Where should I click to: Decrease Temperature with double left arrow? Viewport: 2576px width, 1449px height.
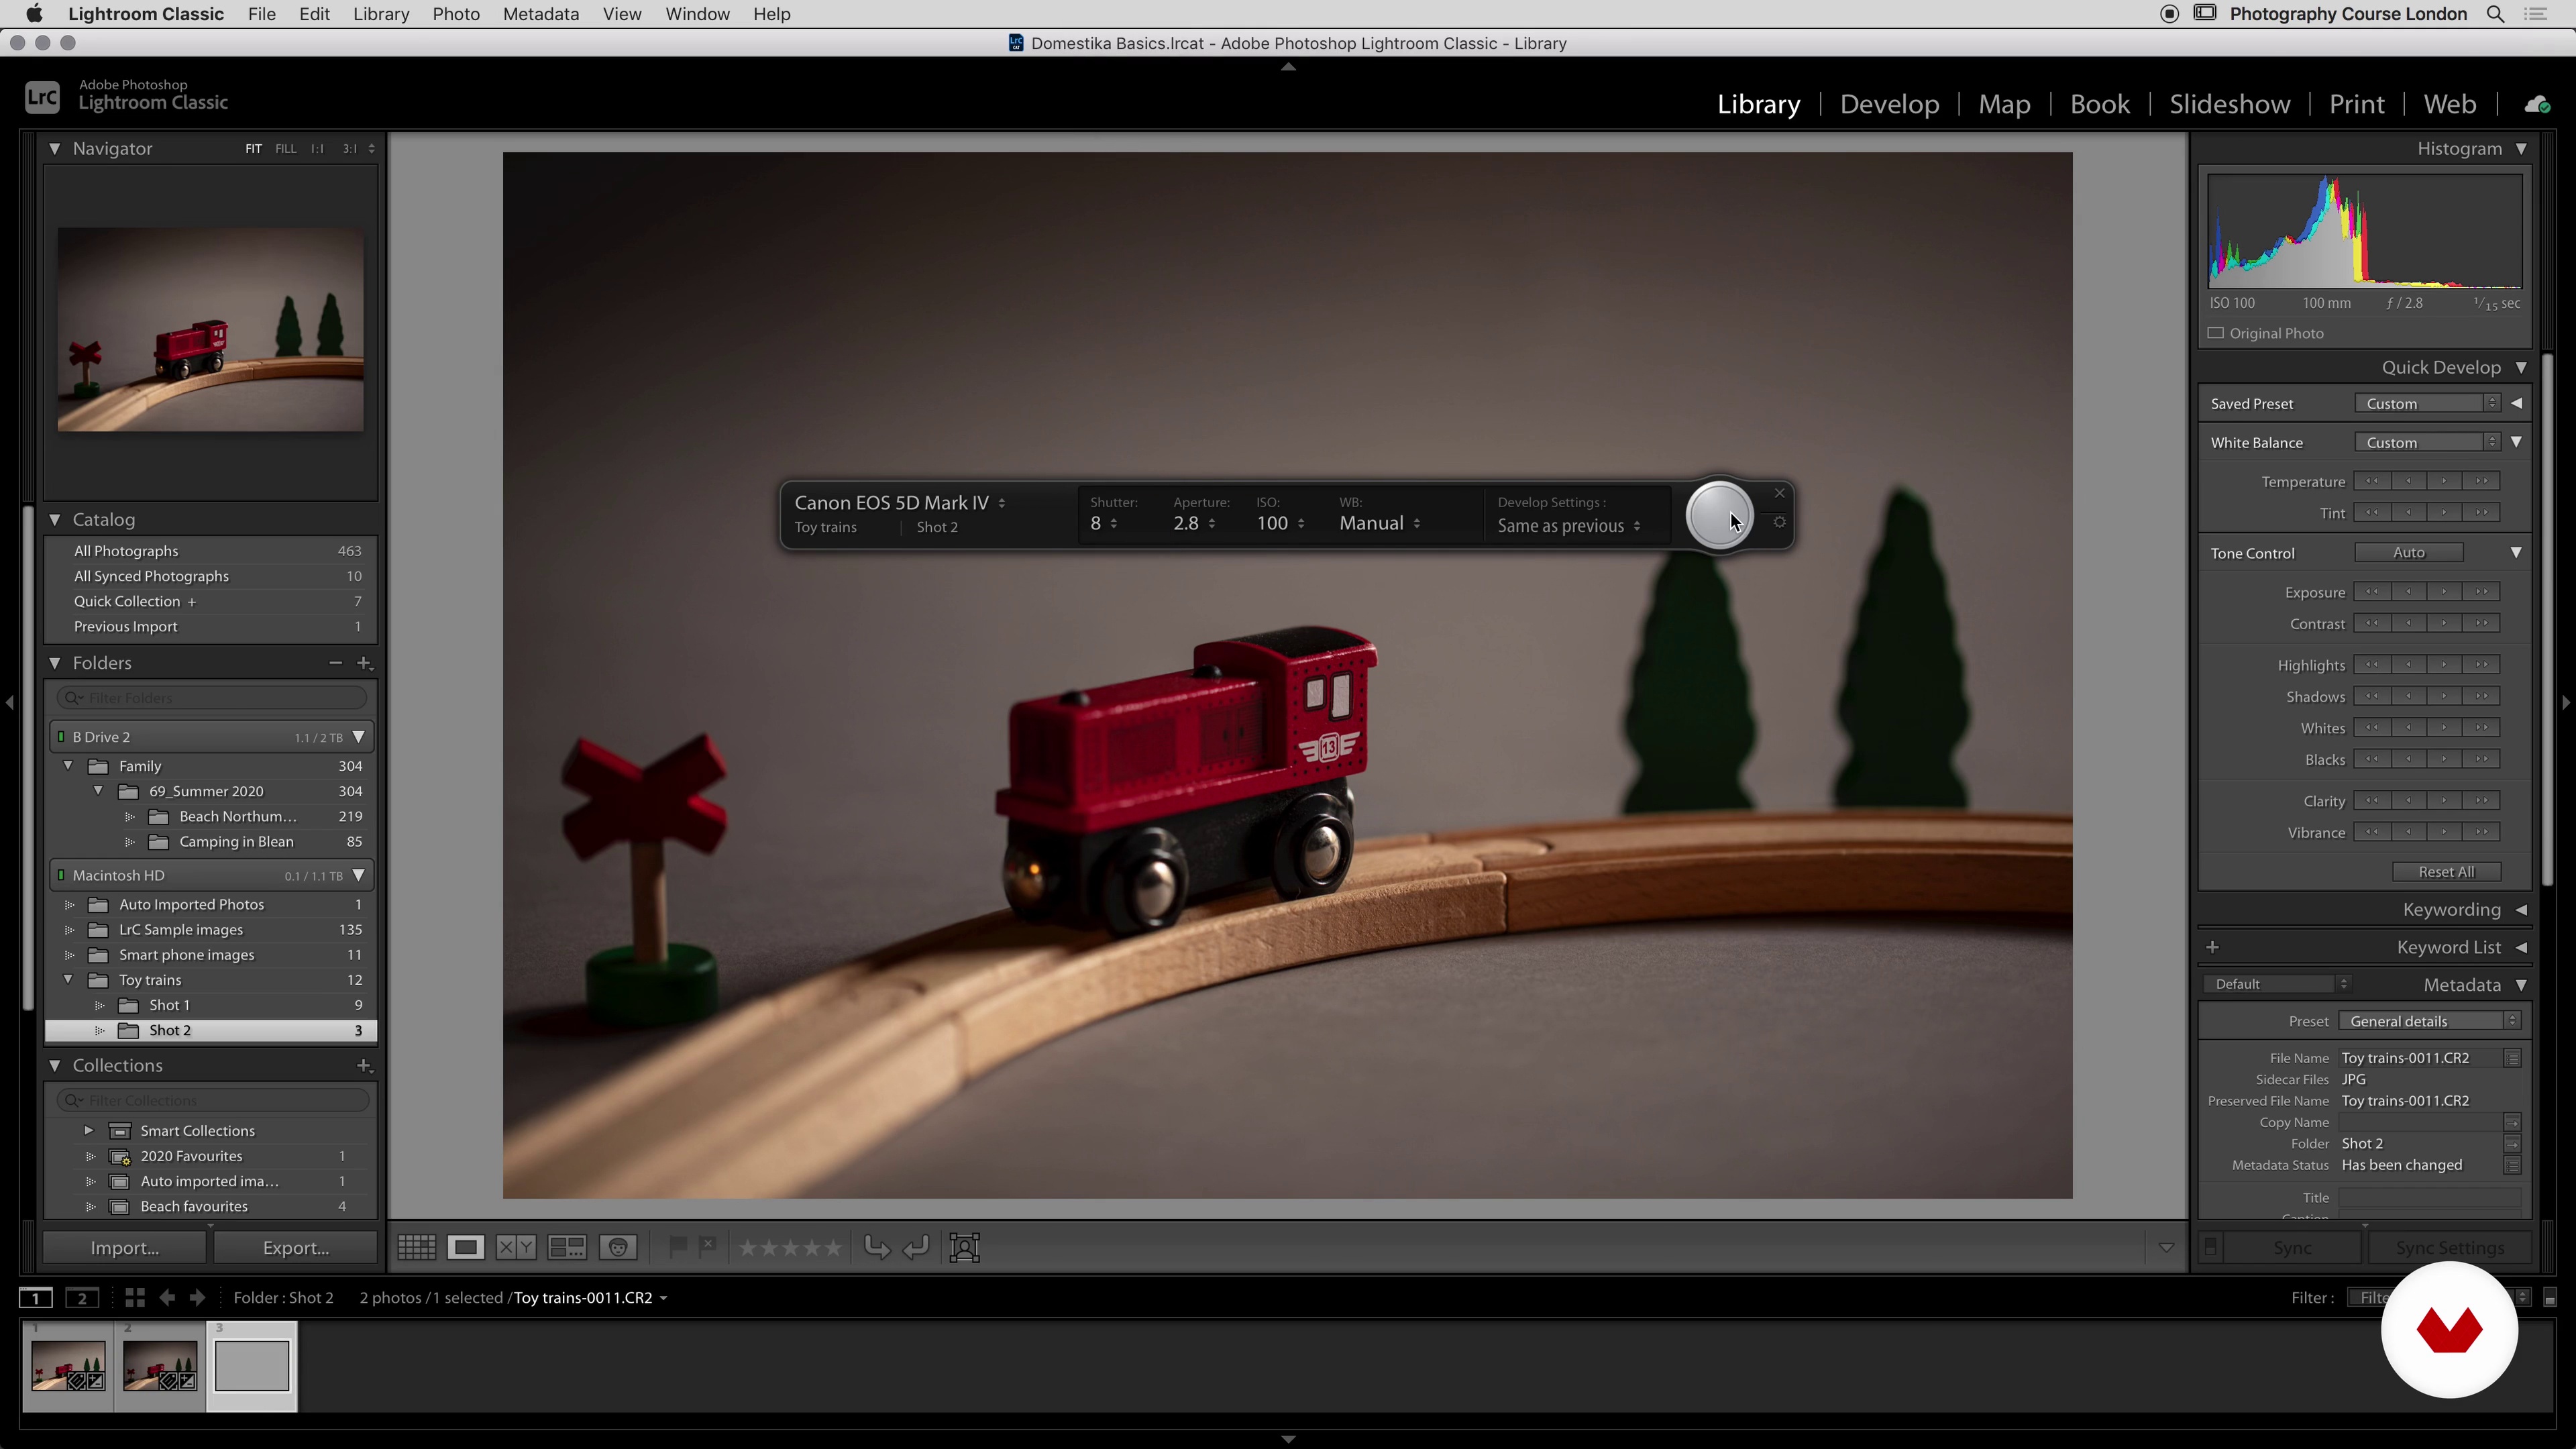tap(2372, 481)
